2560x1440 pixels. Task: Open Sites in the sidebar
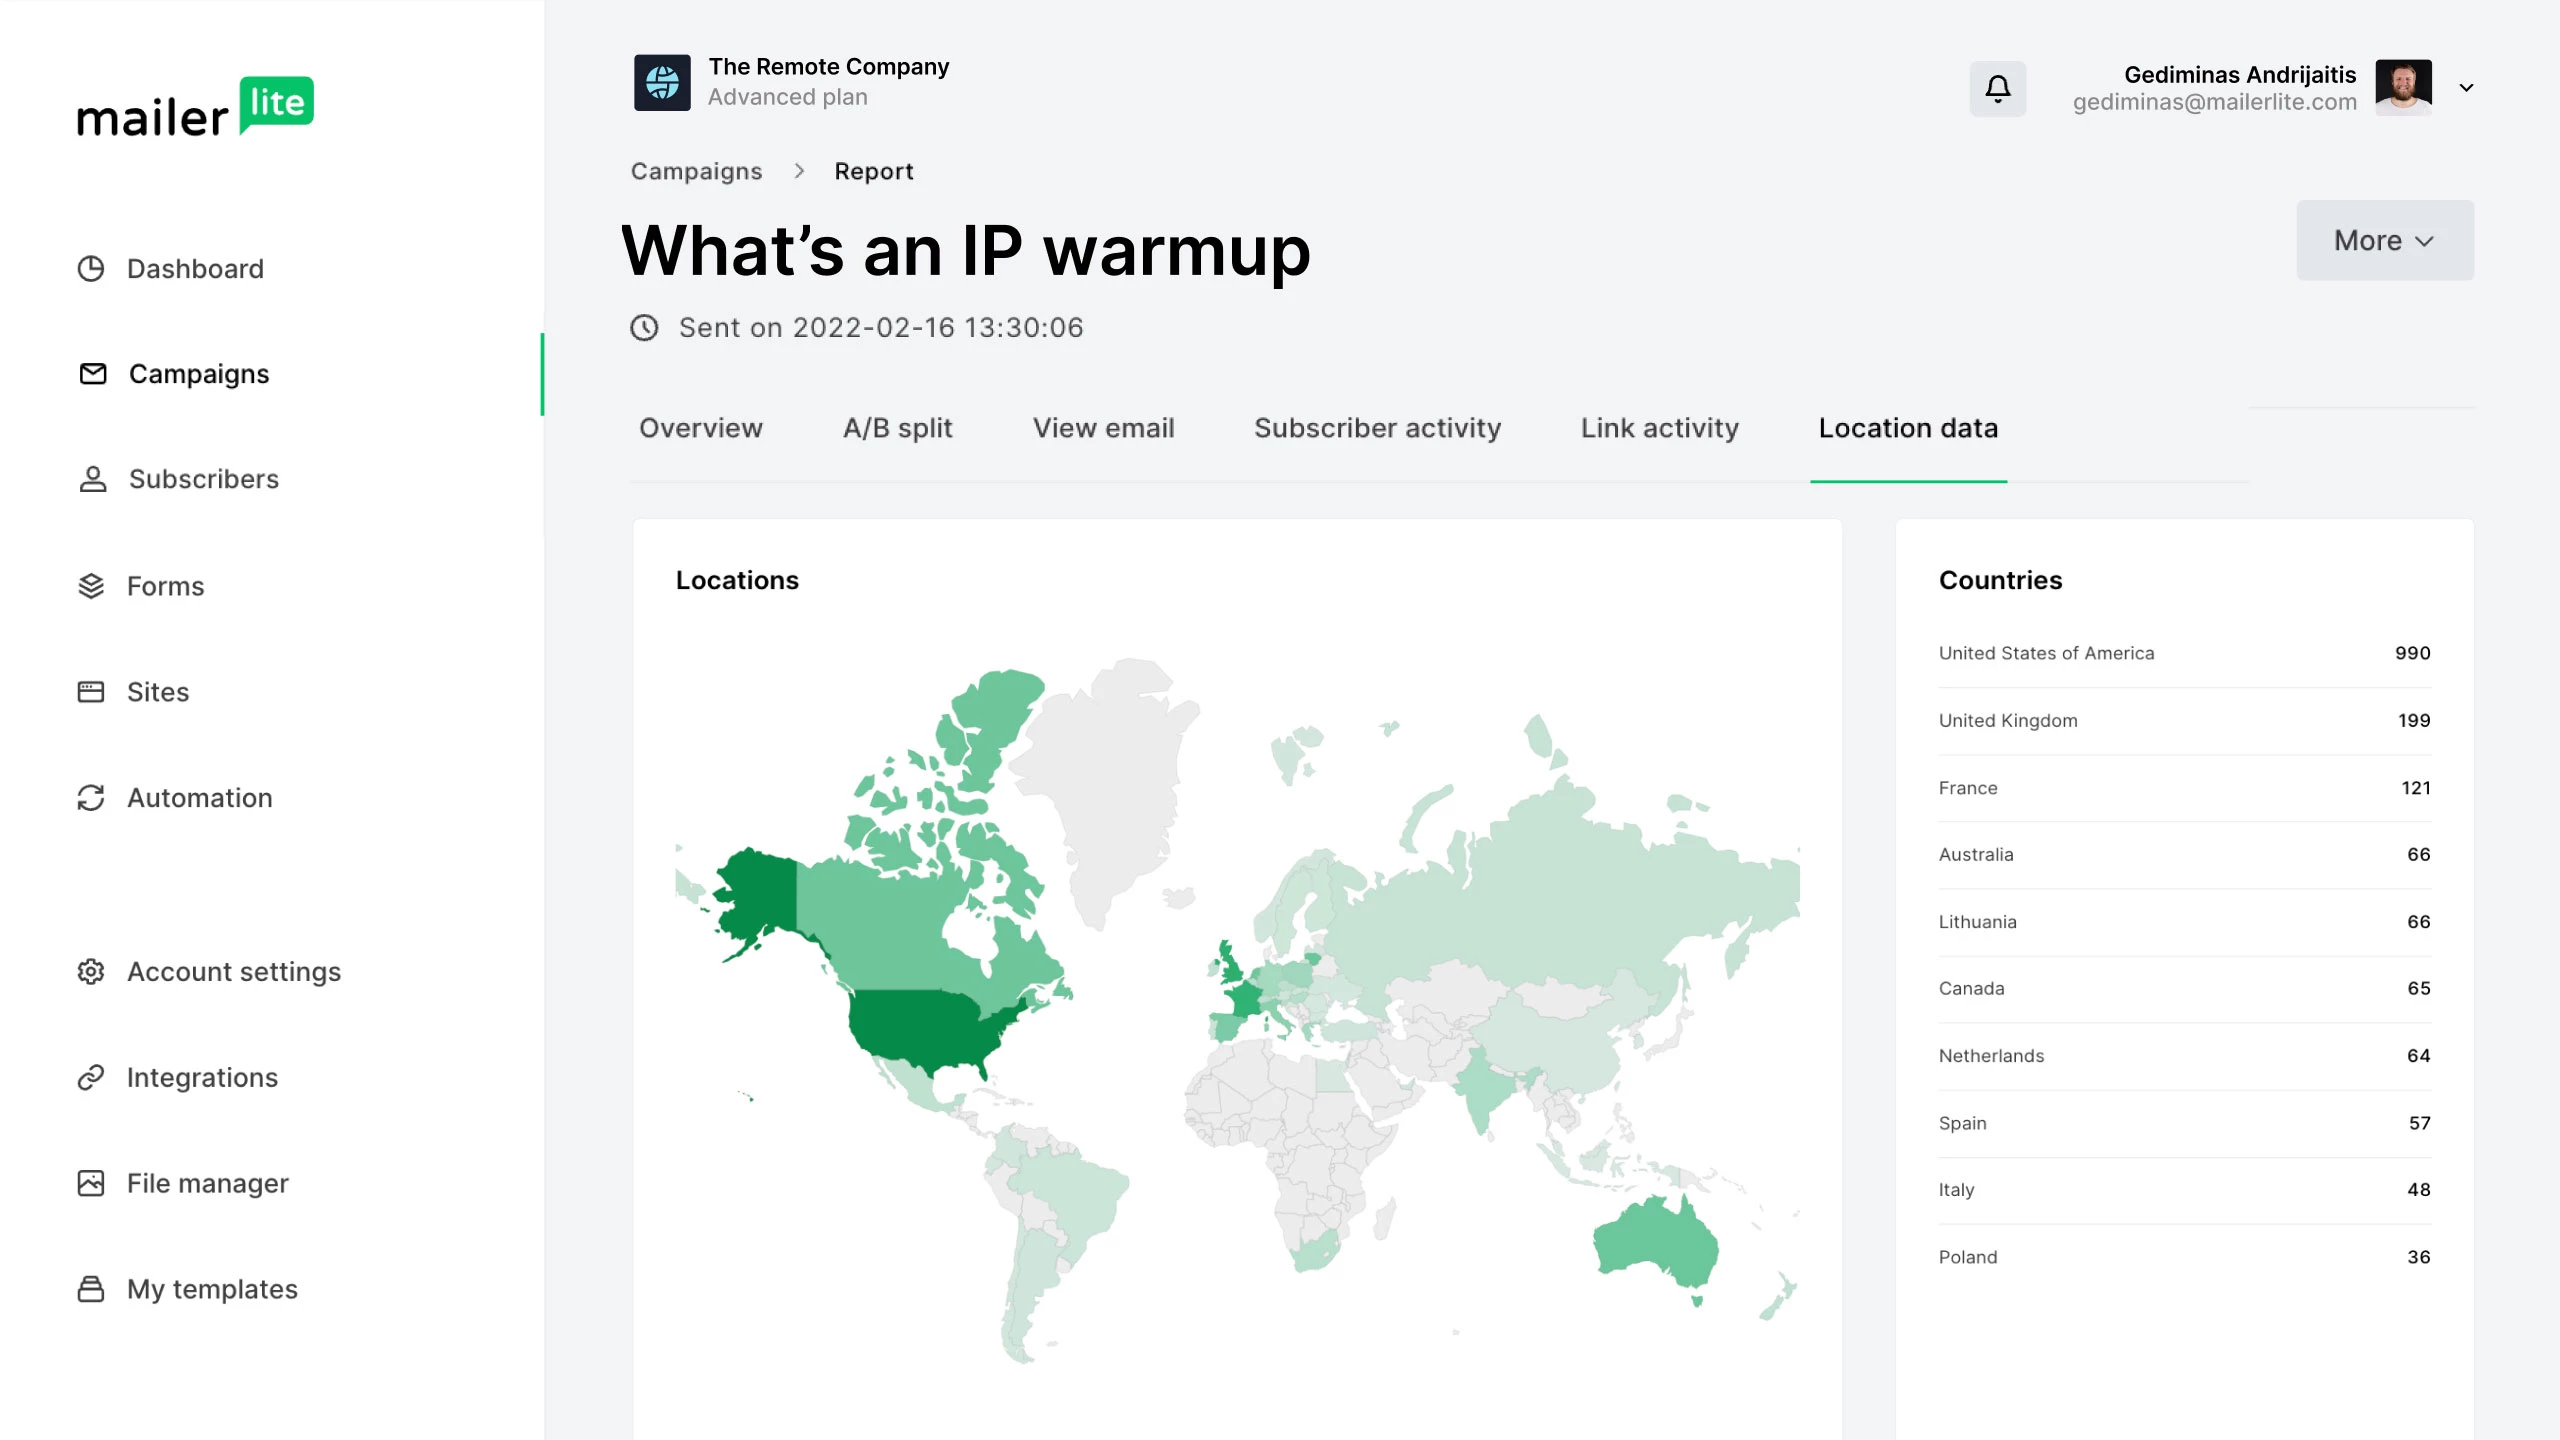coord(157,692)
